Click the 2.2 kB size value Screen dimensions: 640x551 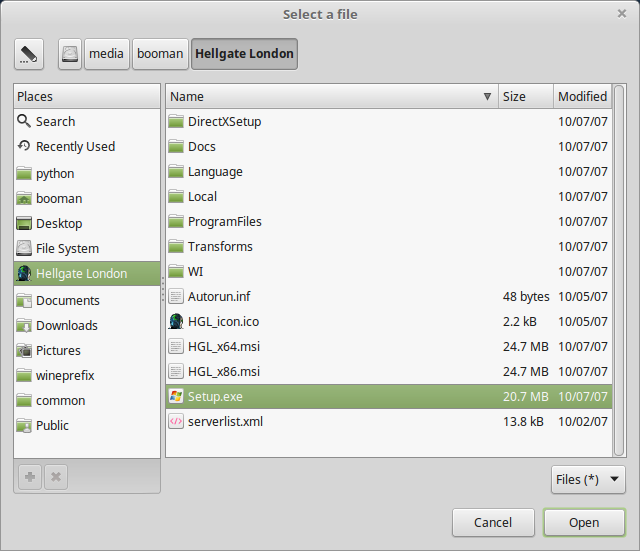point(520,321)
